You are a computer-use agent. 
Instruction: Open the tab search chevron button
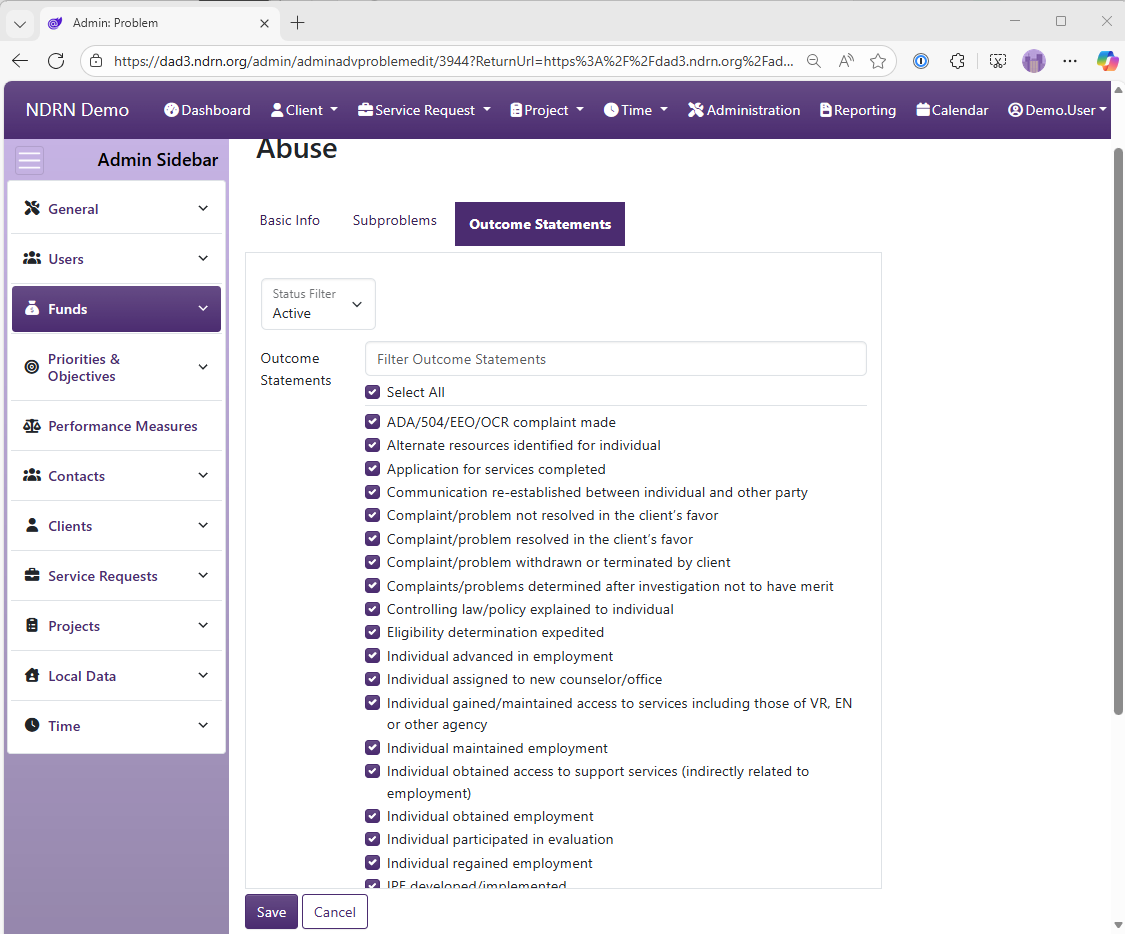click(20, 24)
